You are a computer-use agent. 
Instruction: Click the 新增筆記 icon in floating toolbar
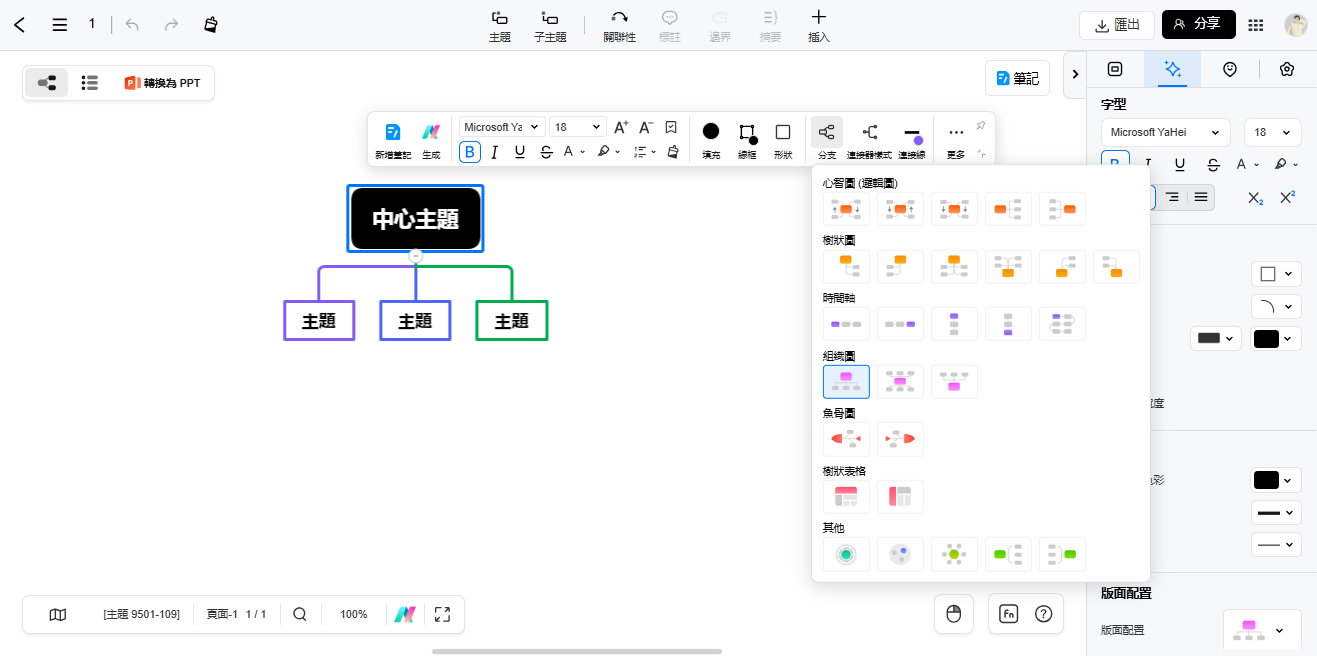(393, 132)
